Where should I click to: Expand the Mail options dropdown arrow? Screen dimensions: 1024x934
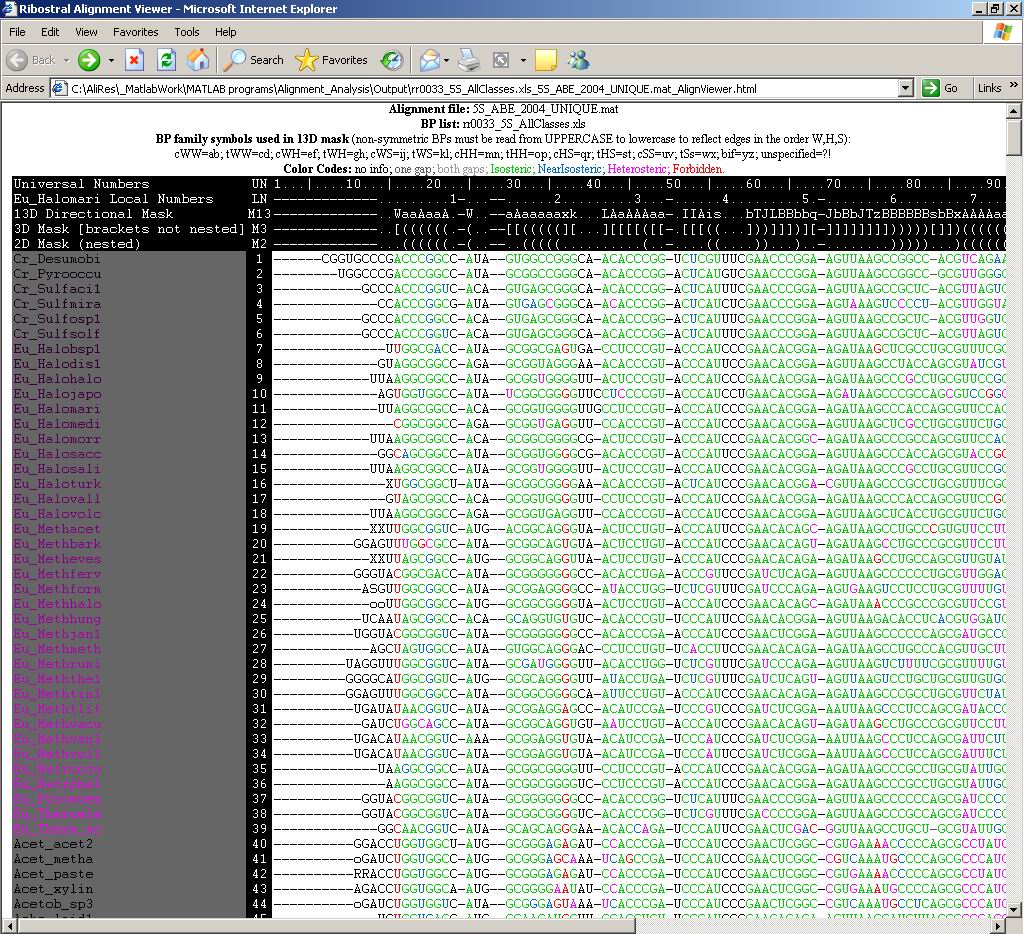point(446,60)
